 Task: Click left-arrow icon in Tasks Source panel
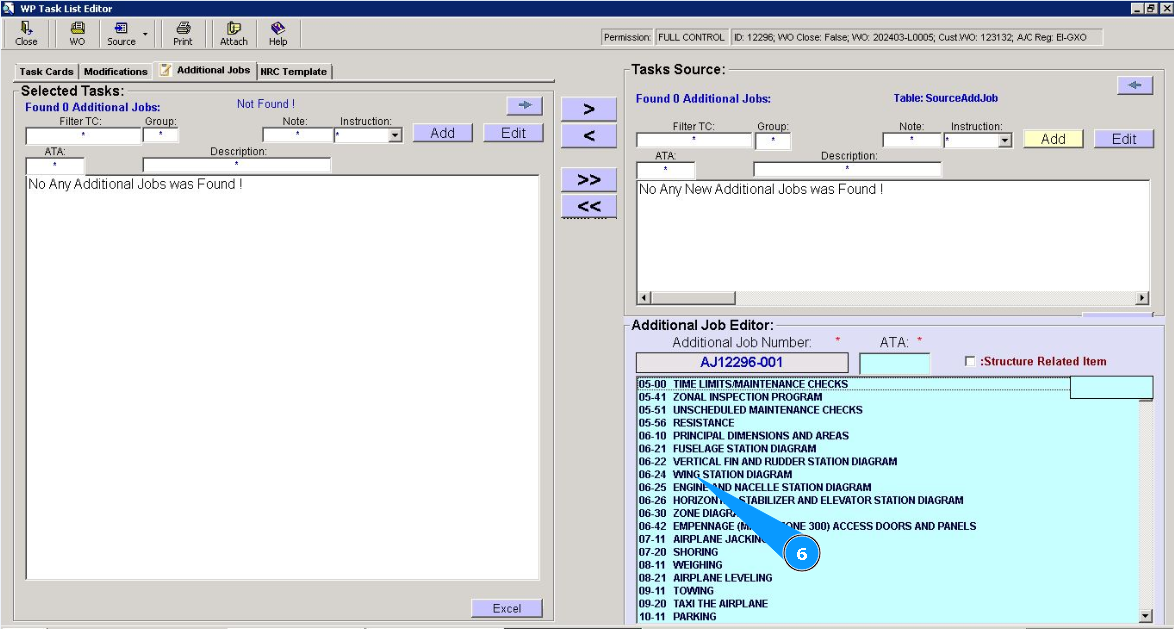(1135, 85)
